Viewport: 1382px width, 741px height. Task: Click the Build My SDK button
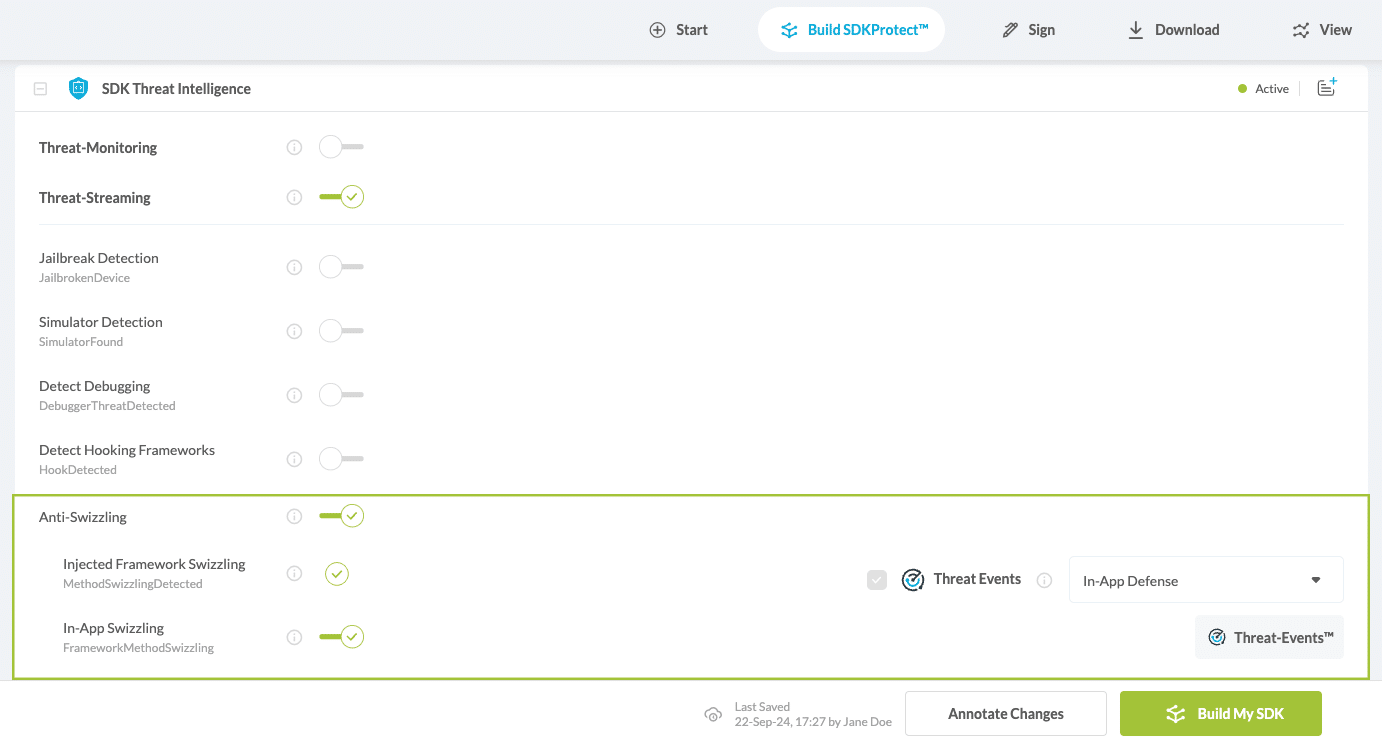click(1220, 714)
